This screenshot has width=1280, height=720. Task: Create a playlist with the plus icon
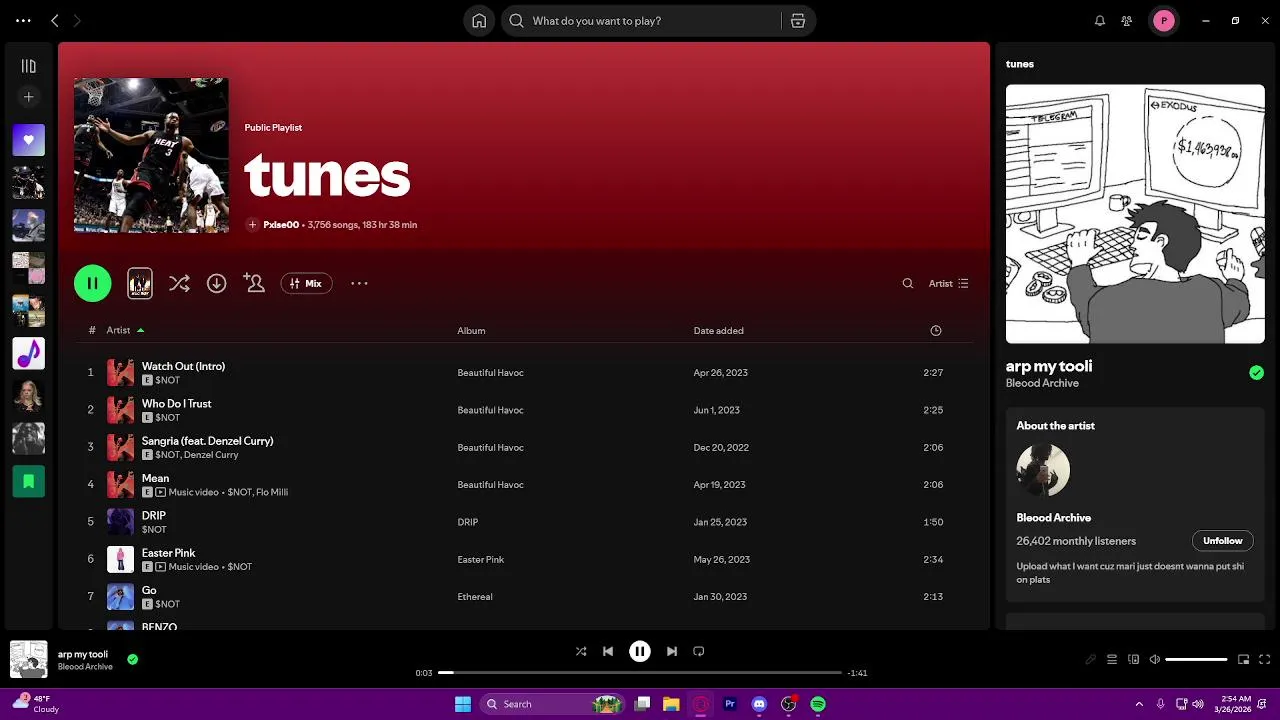(x=28, y=97)
